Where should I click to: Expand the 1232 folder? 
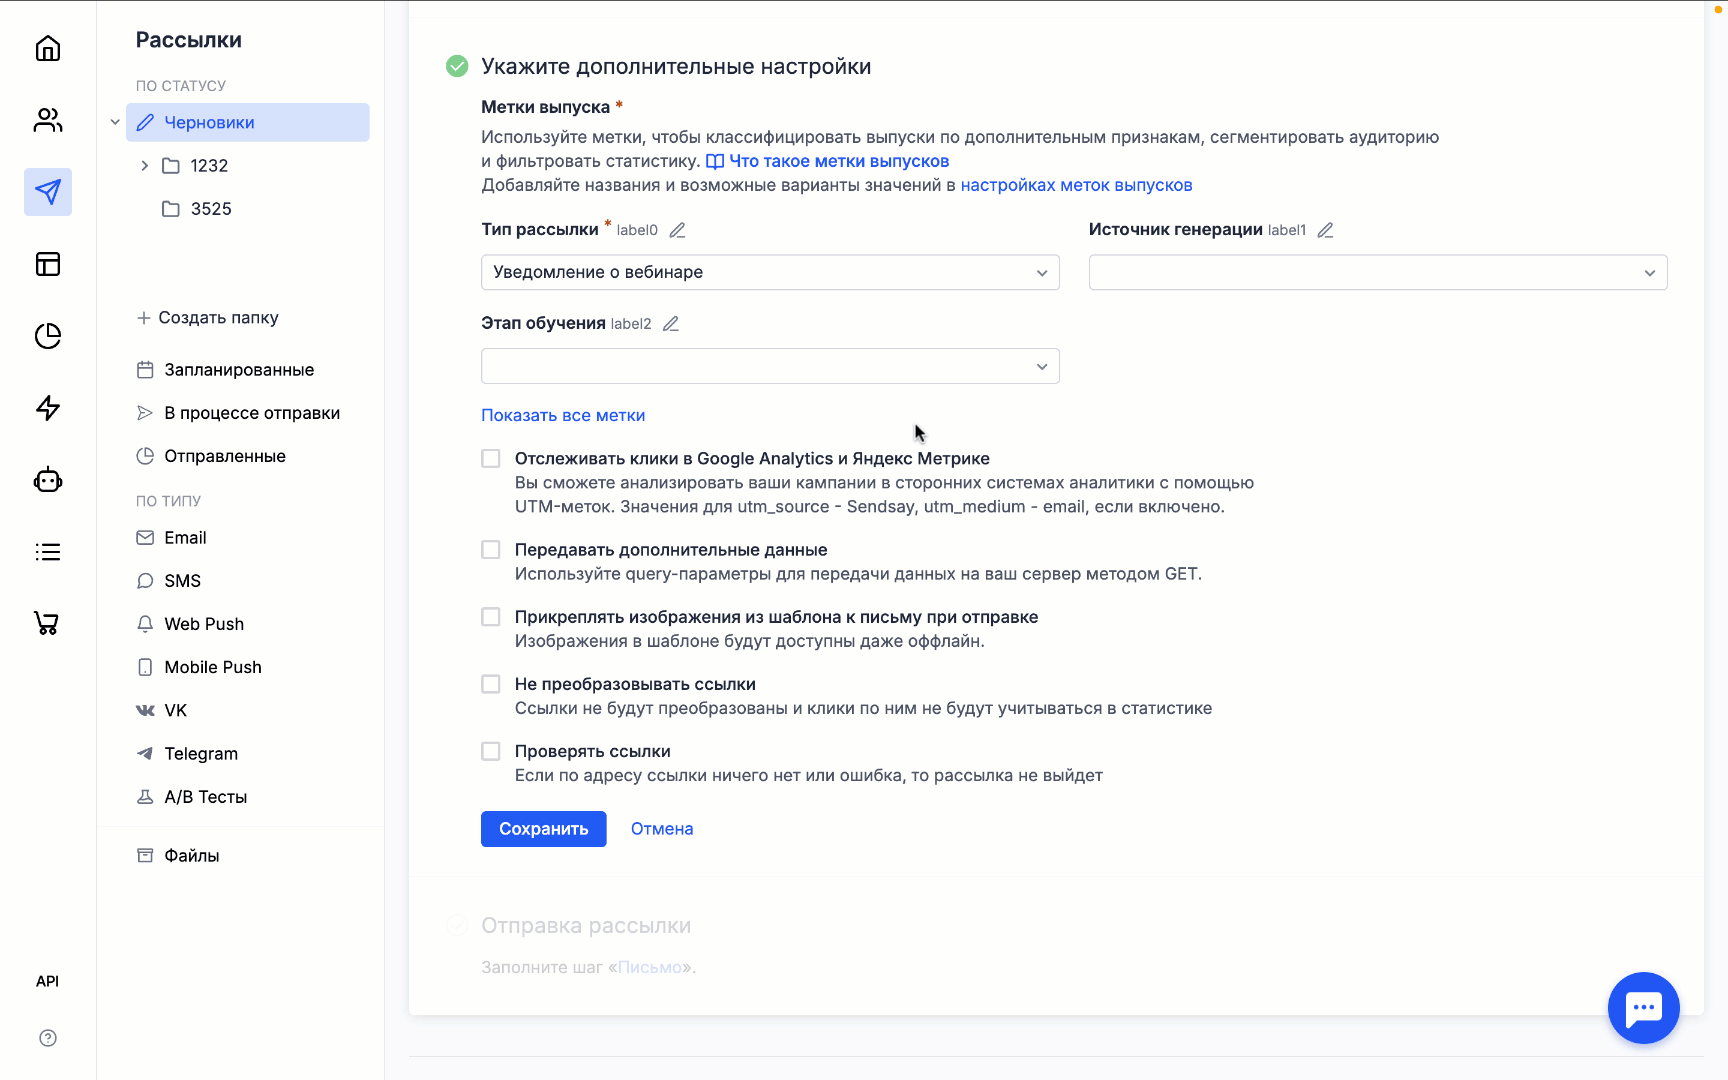[x=145, y=166]
